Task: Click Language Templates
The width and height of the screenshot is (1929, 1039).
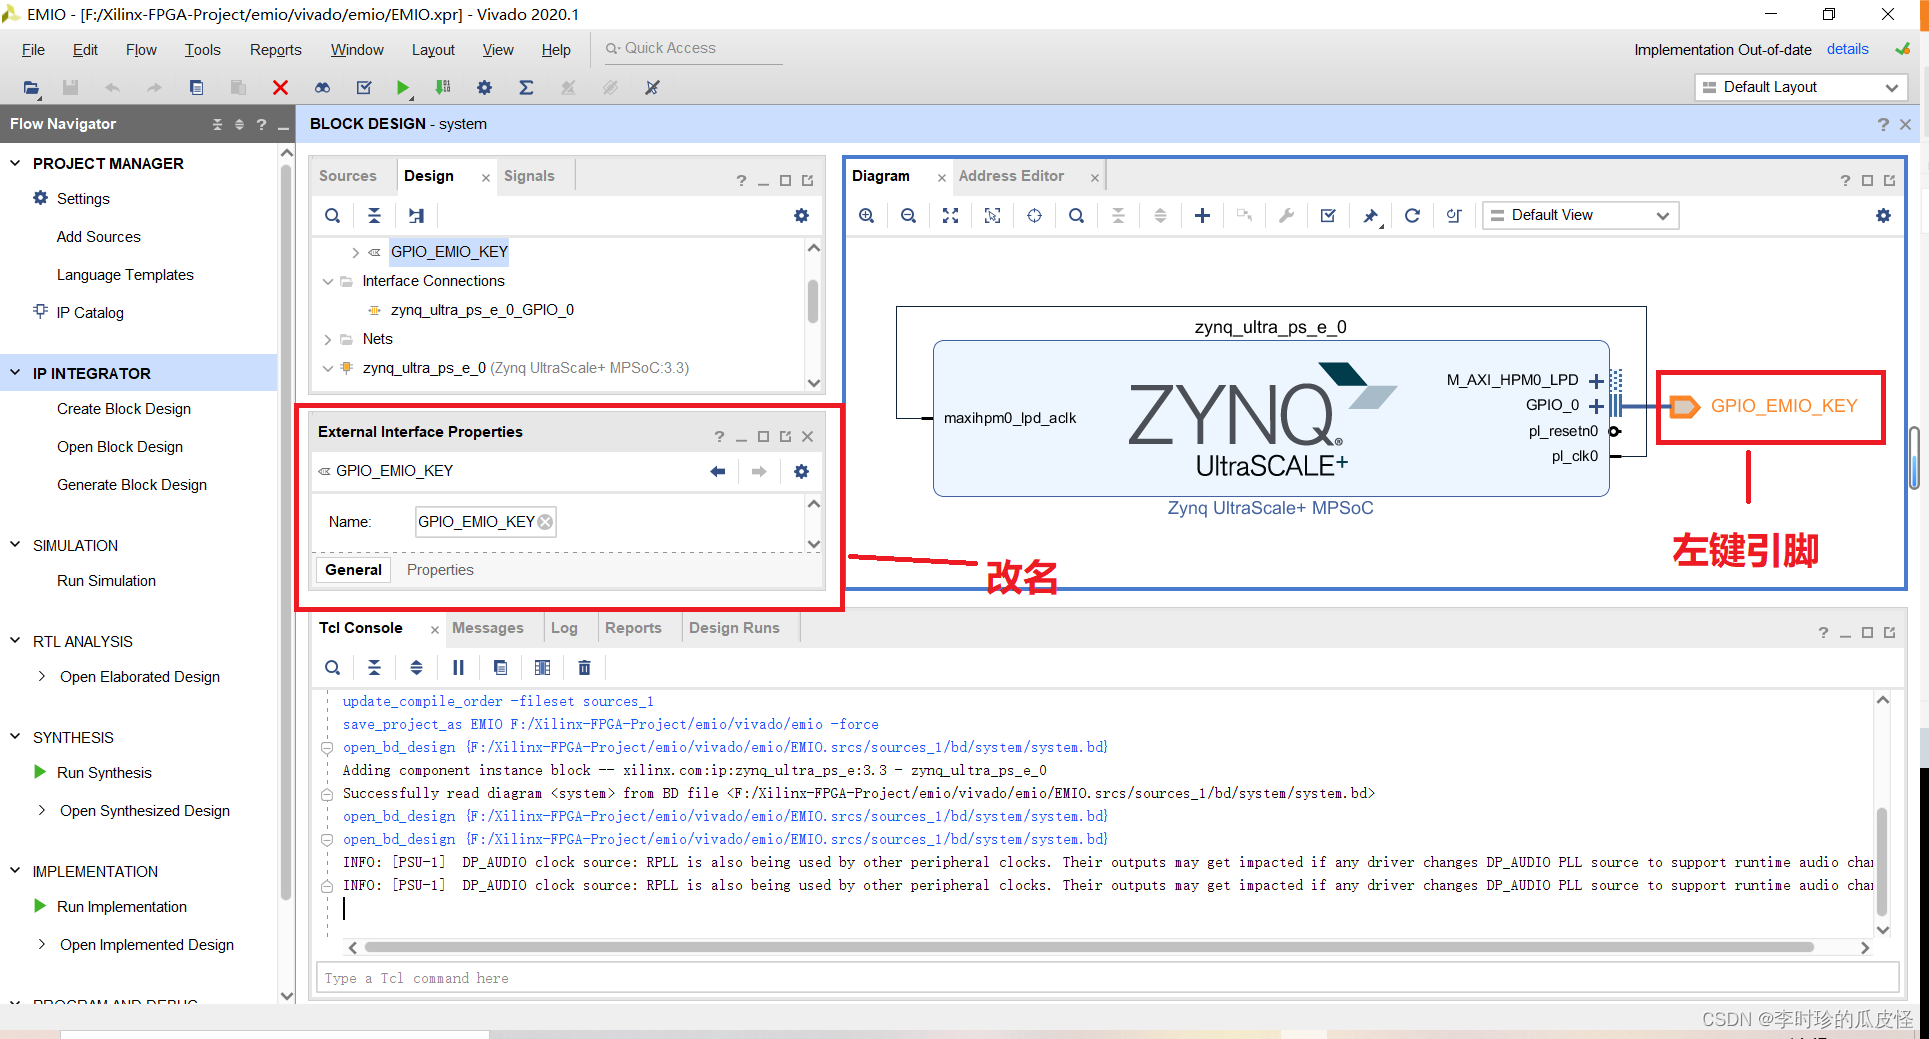Action: tap(125, 275)
